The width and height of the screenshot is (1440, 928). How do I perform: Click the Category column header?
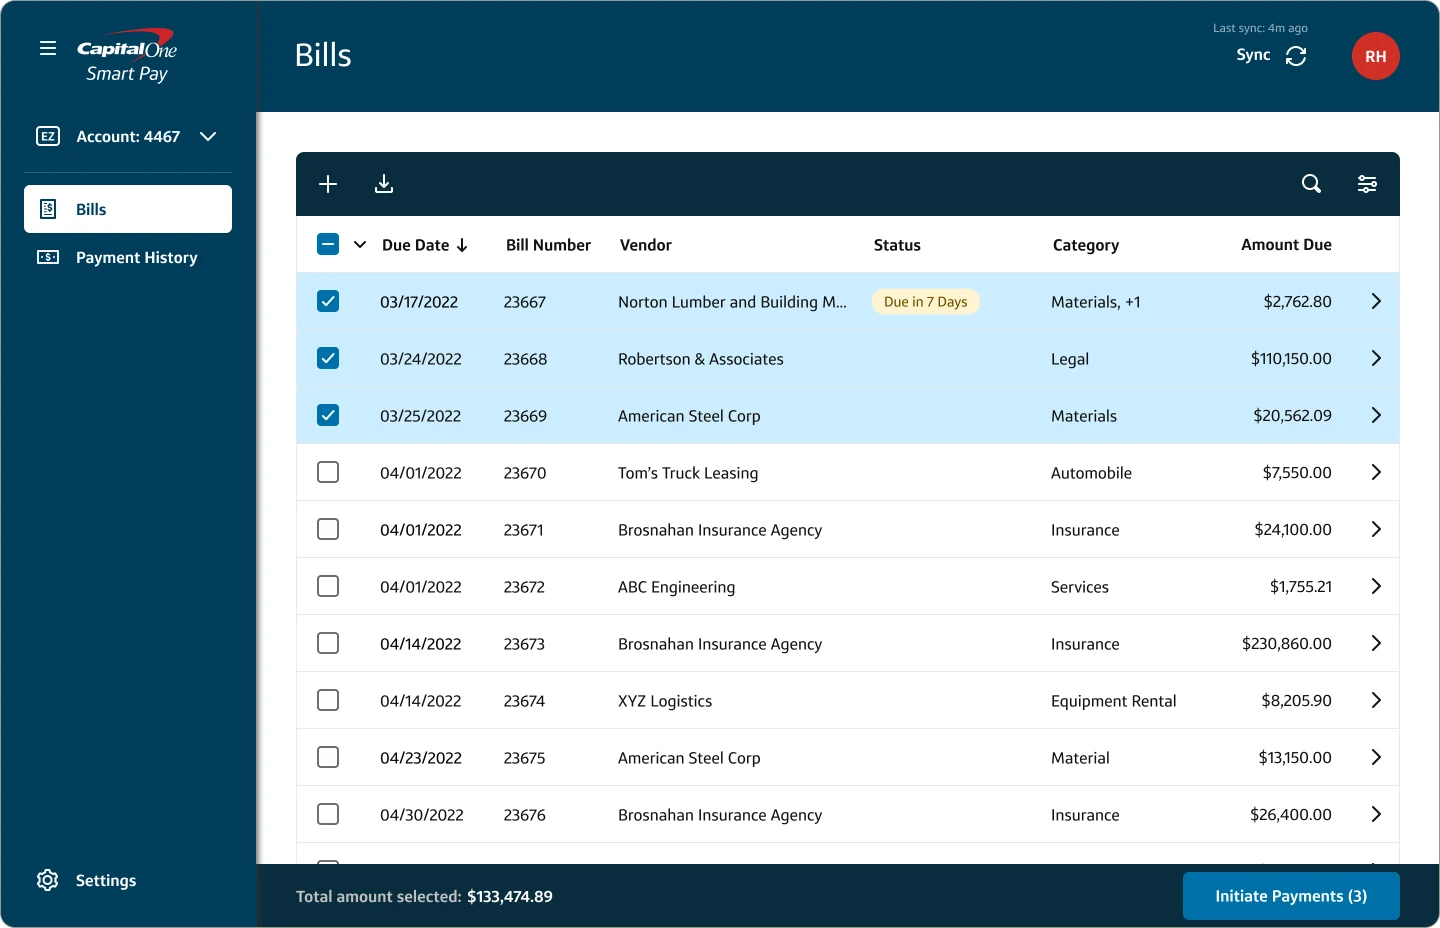click(1086, 246)
